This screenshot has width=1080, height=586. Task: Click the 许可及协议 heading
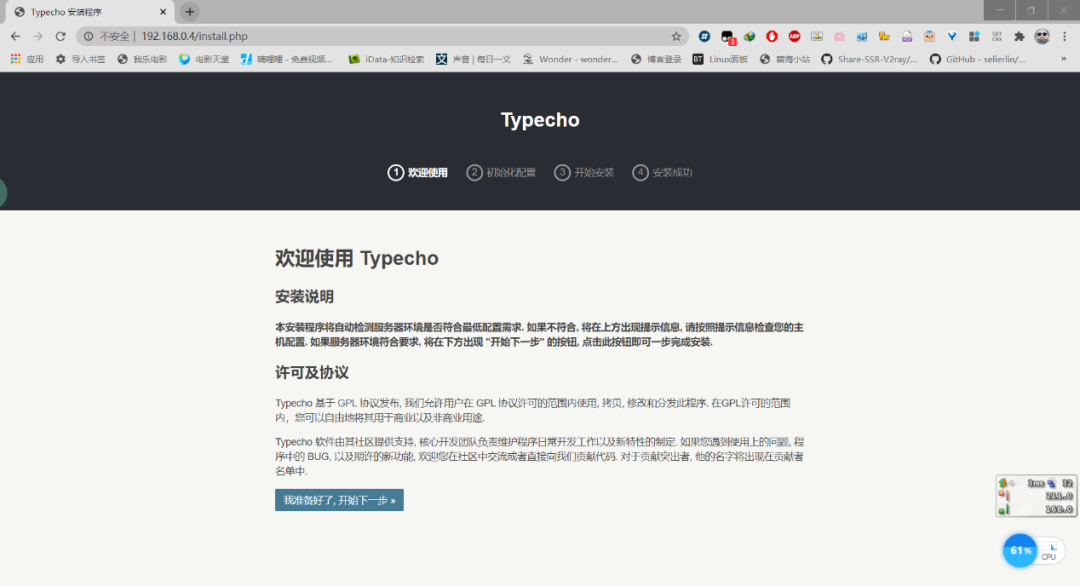click(312, 373)
